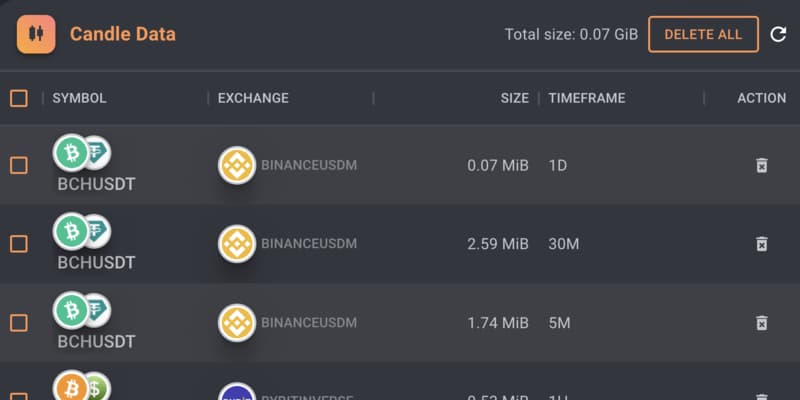Click the Tether icon in the 5M row
Viewport: 800px width, 400px height.
98,310
